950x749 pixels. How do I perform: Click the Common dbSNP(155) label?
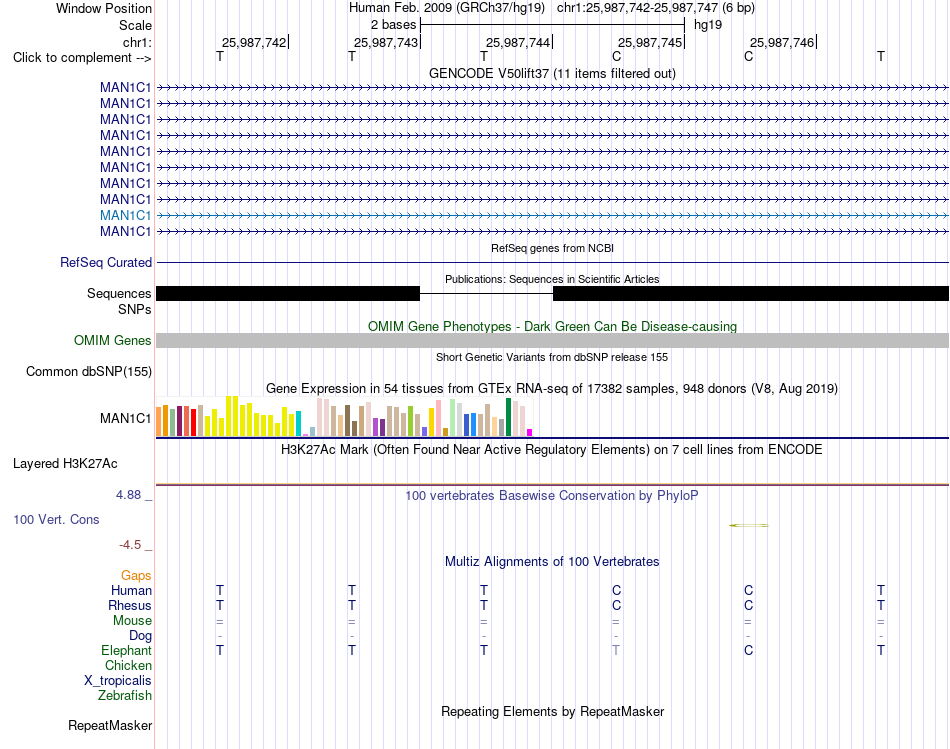tap(89, 371)
